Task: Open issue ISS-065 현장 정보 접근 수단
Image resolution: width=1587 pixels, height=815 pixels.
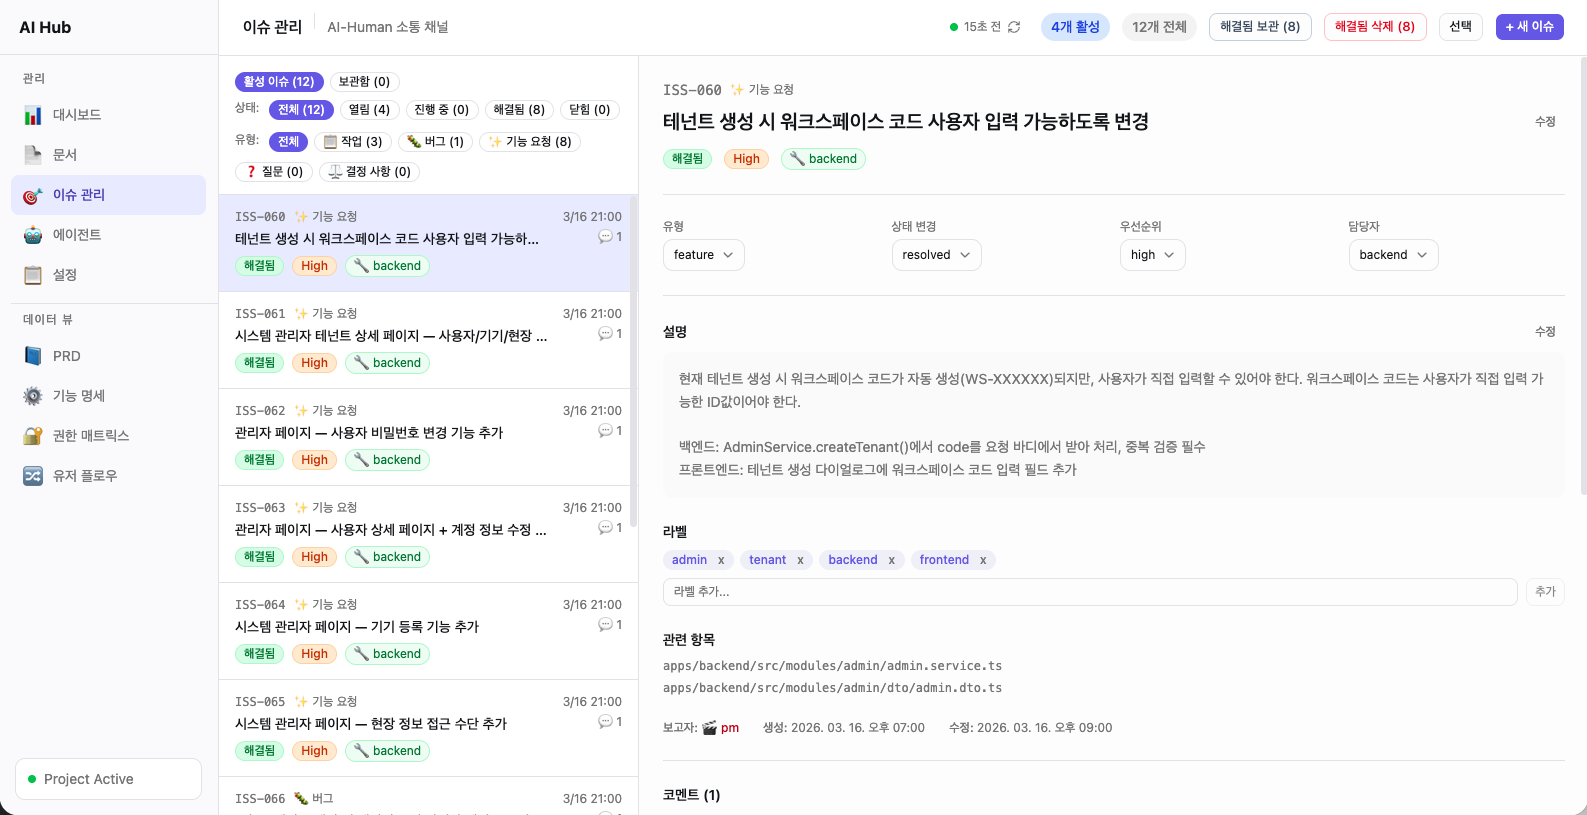Action: tap(428, 728)
